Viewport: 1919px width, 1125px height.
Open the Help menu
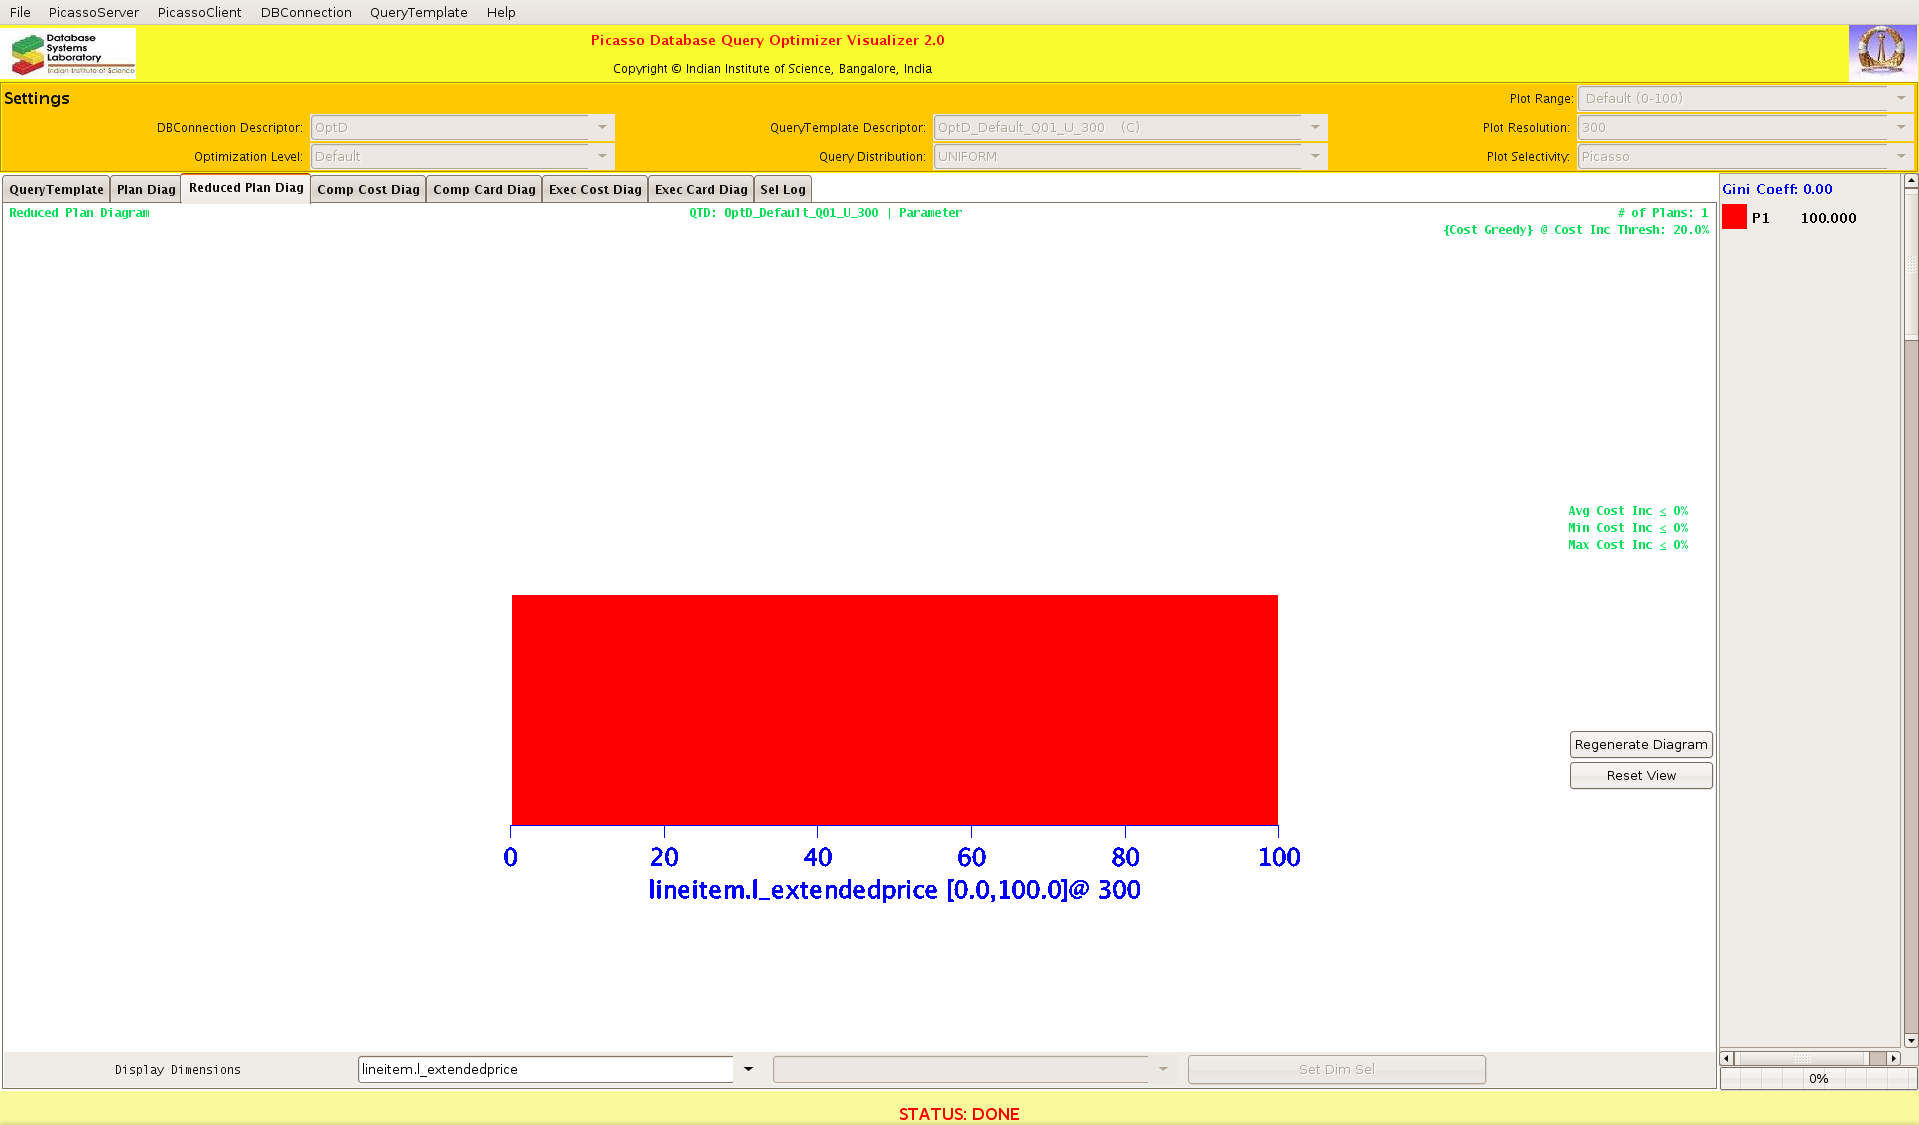click(501, 12)
